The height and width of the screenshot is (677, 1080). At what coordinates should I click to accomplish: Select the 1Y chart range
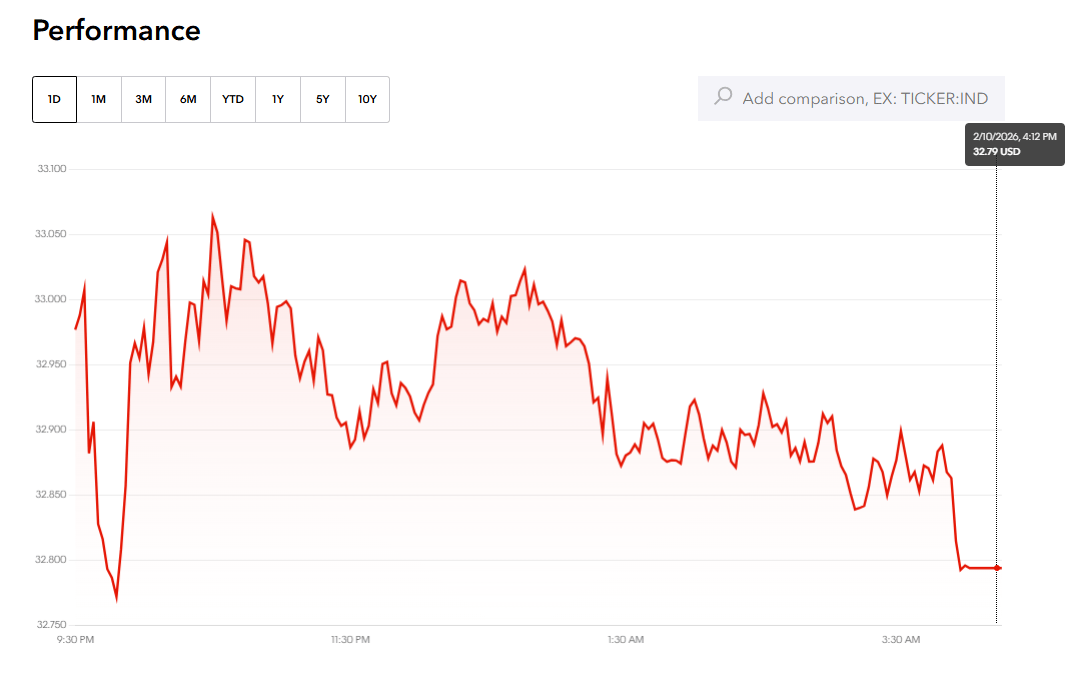point(277,99)
